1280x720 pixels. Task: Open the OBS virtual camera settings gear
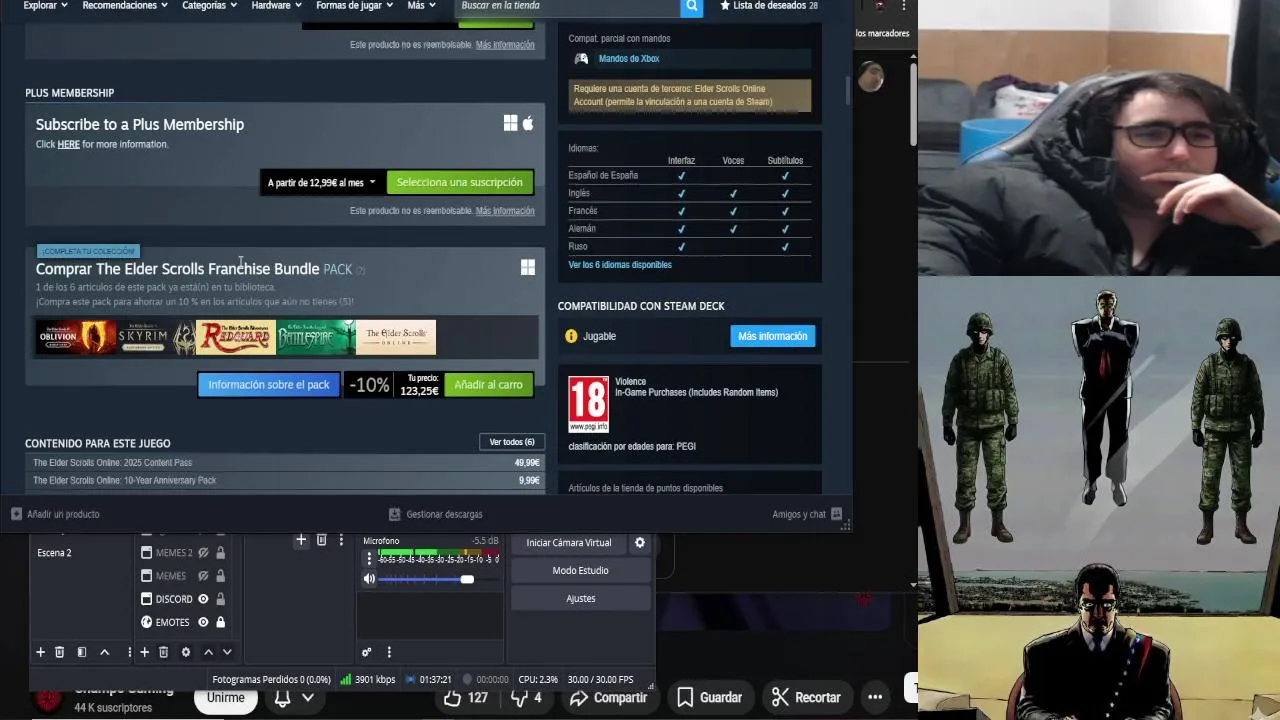(x=640, y=542)
